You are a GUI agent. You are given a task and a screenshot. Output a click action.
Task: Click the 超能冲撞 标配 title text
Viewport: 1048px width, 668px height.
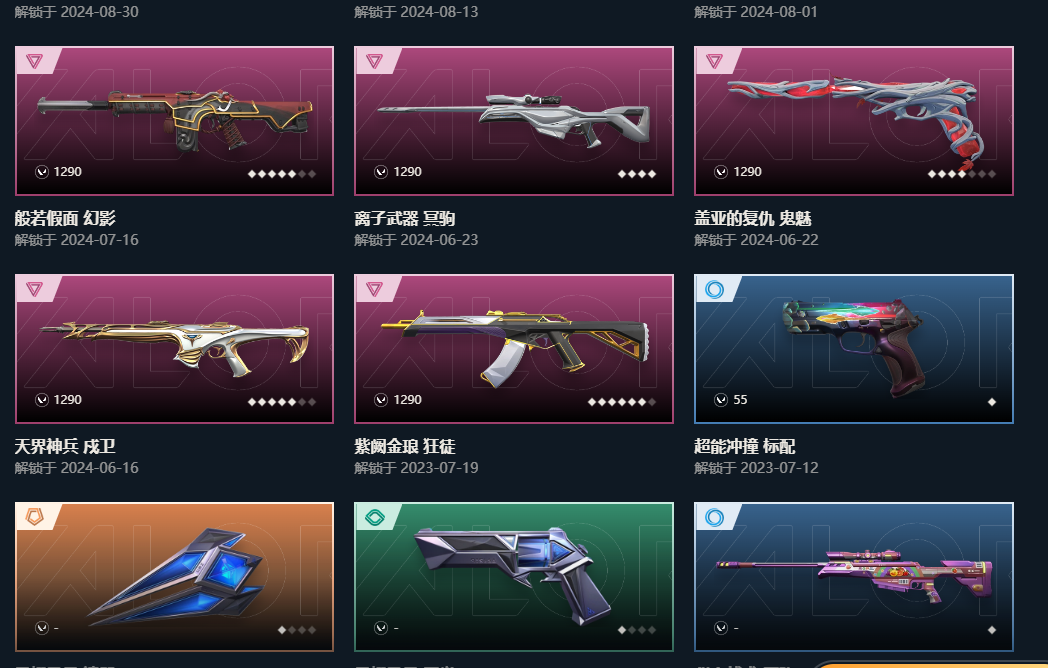745,446
